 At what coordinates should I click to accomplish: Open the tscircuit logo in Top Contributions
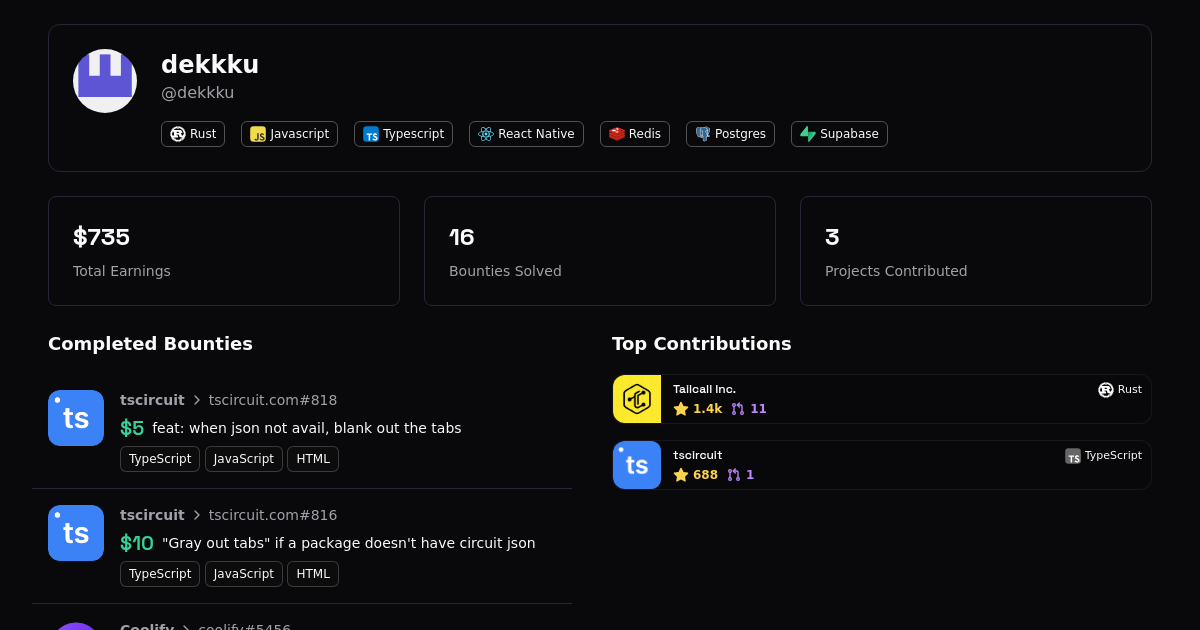[x=637, y=465]
